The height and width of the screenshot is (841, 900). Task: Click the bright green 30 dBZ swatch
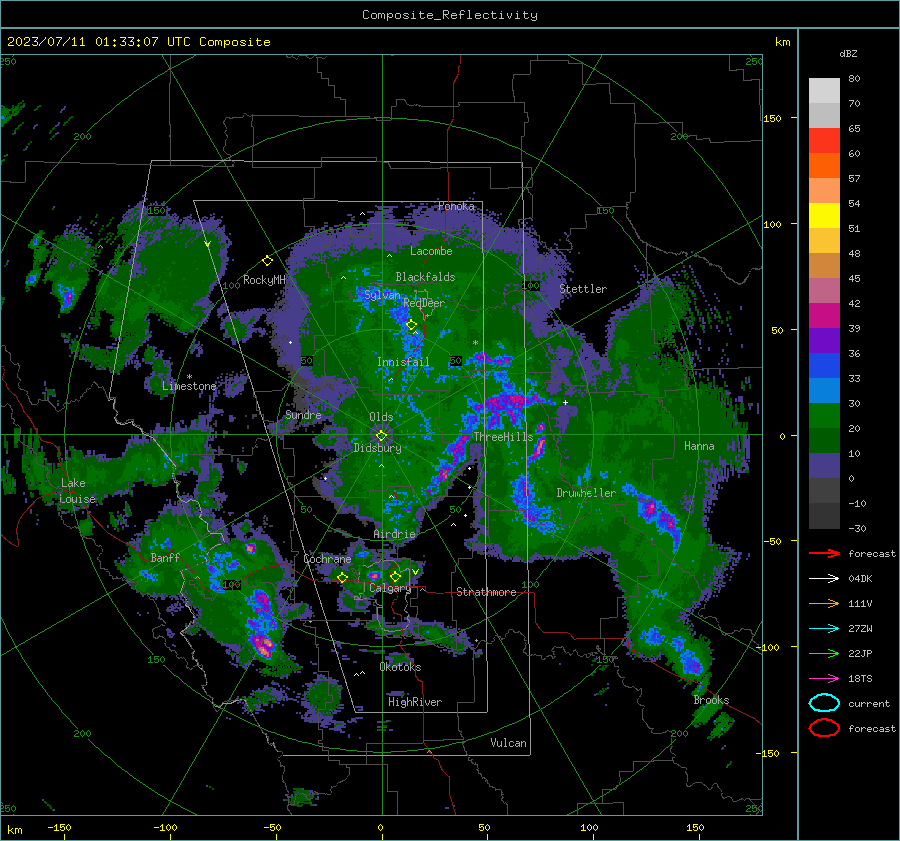coord(824,415)
